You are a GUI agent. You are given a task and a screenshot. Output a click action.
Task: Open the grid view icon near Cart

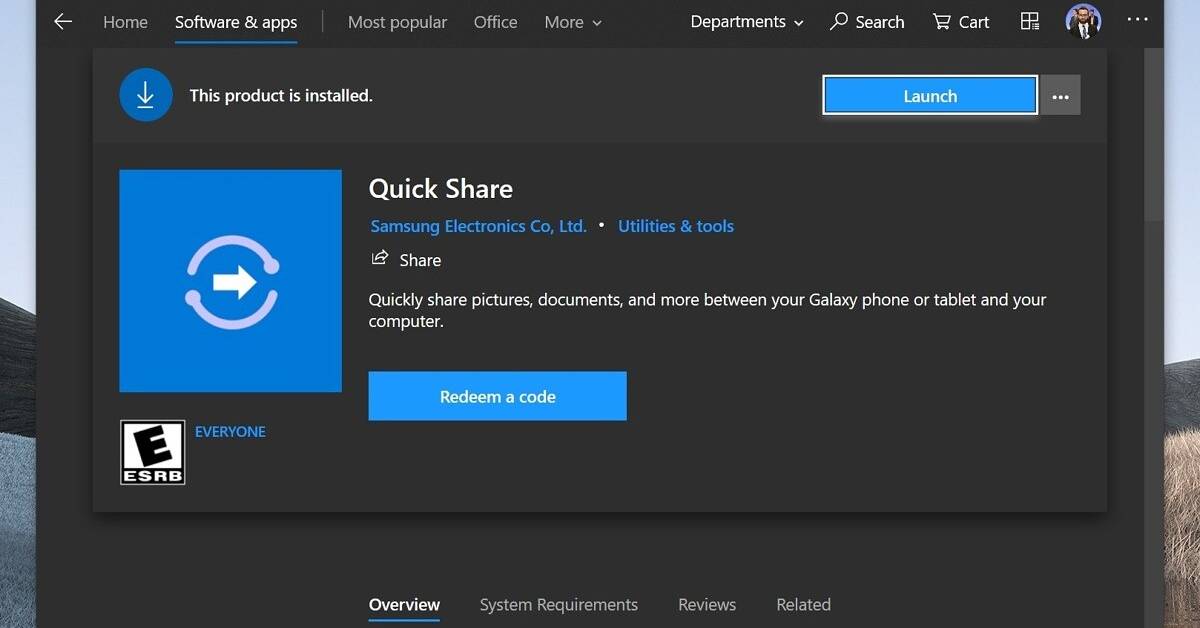tap(1030, 21)
